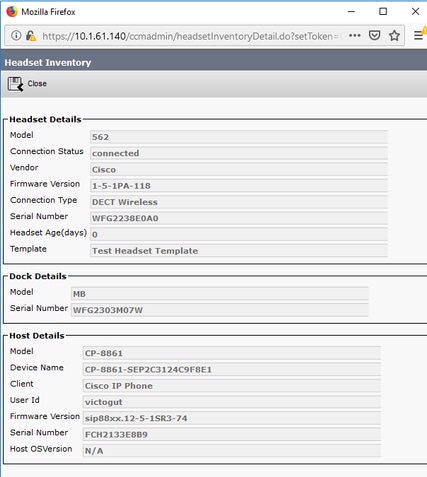This screenshot has width=427, height=477.
Task: Click Host OSVersion field showing N/A
Action: 232,451
